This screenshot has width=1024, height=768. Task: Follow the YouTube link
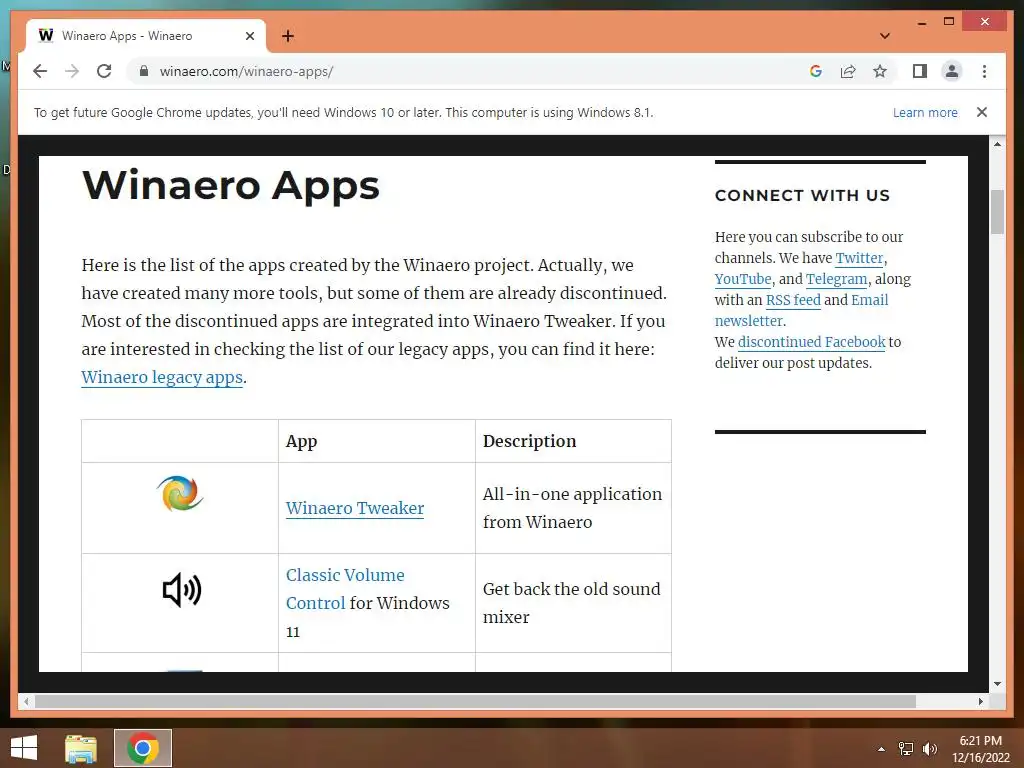tap(743, 279)
